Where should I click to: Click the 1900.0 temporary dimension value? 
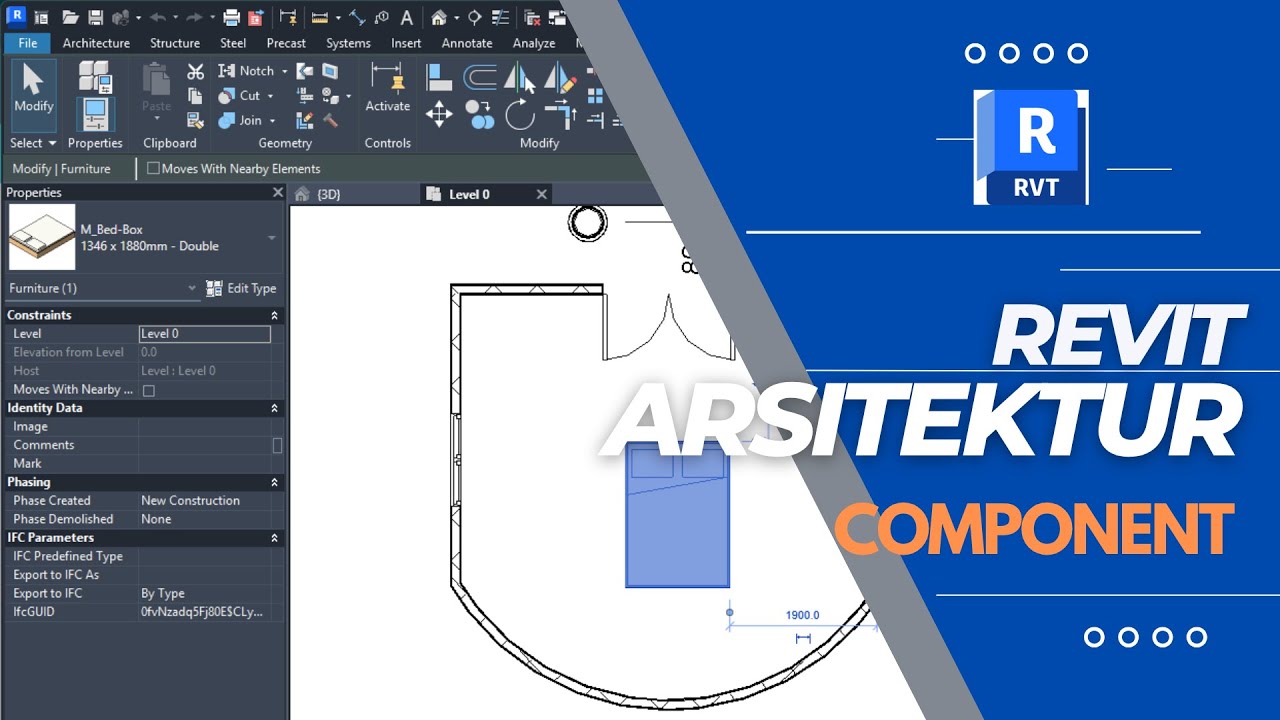tap(802, 615)
